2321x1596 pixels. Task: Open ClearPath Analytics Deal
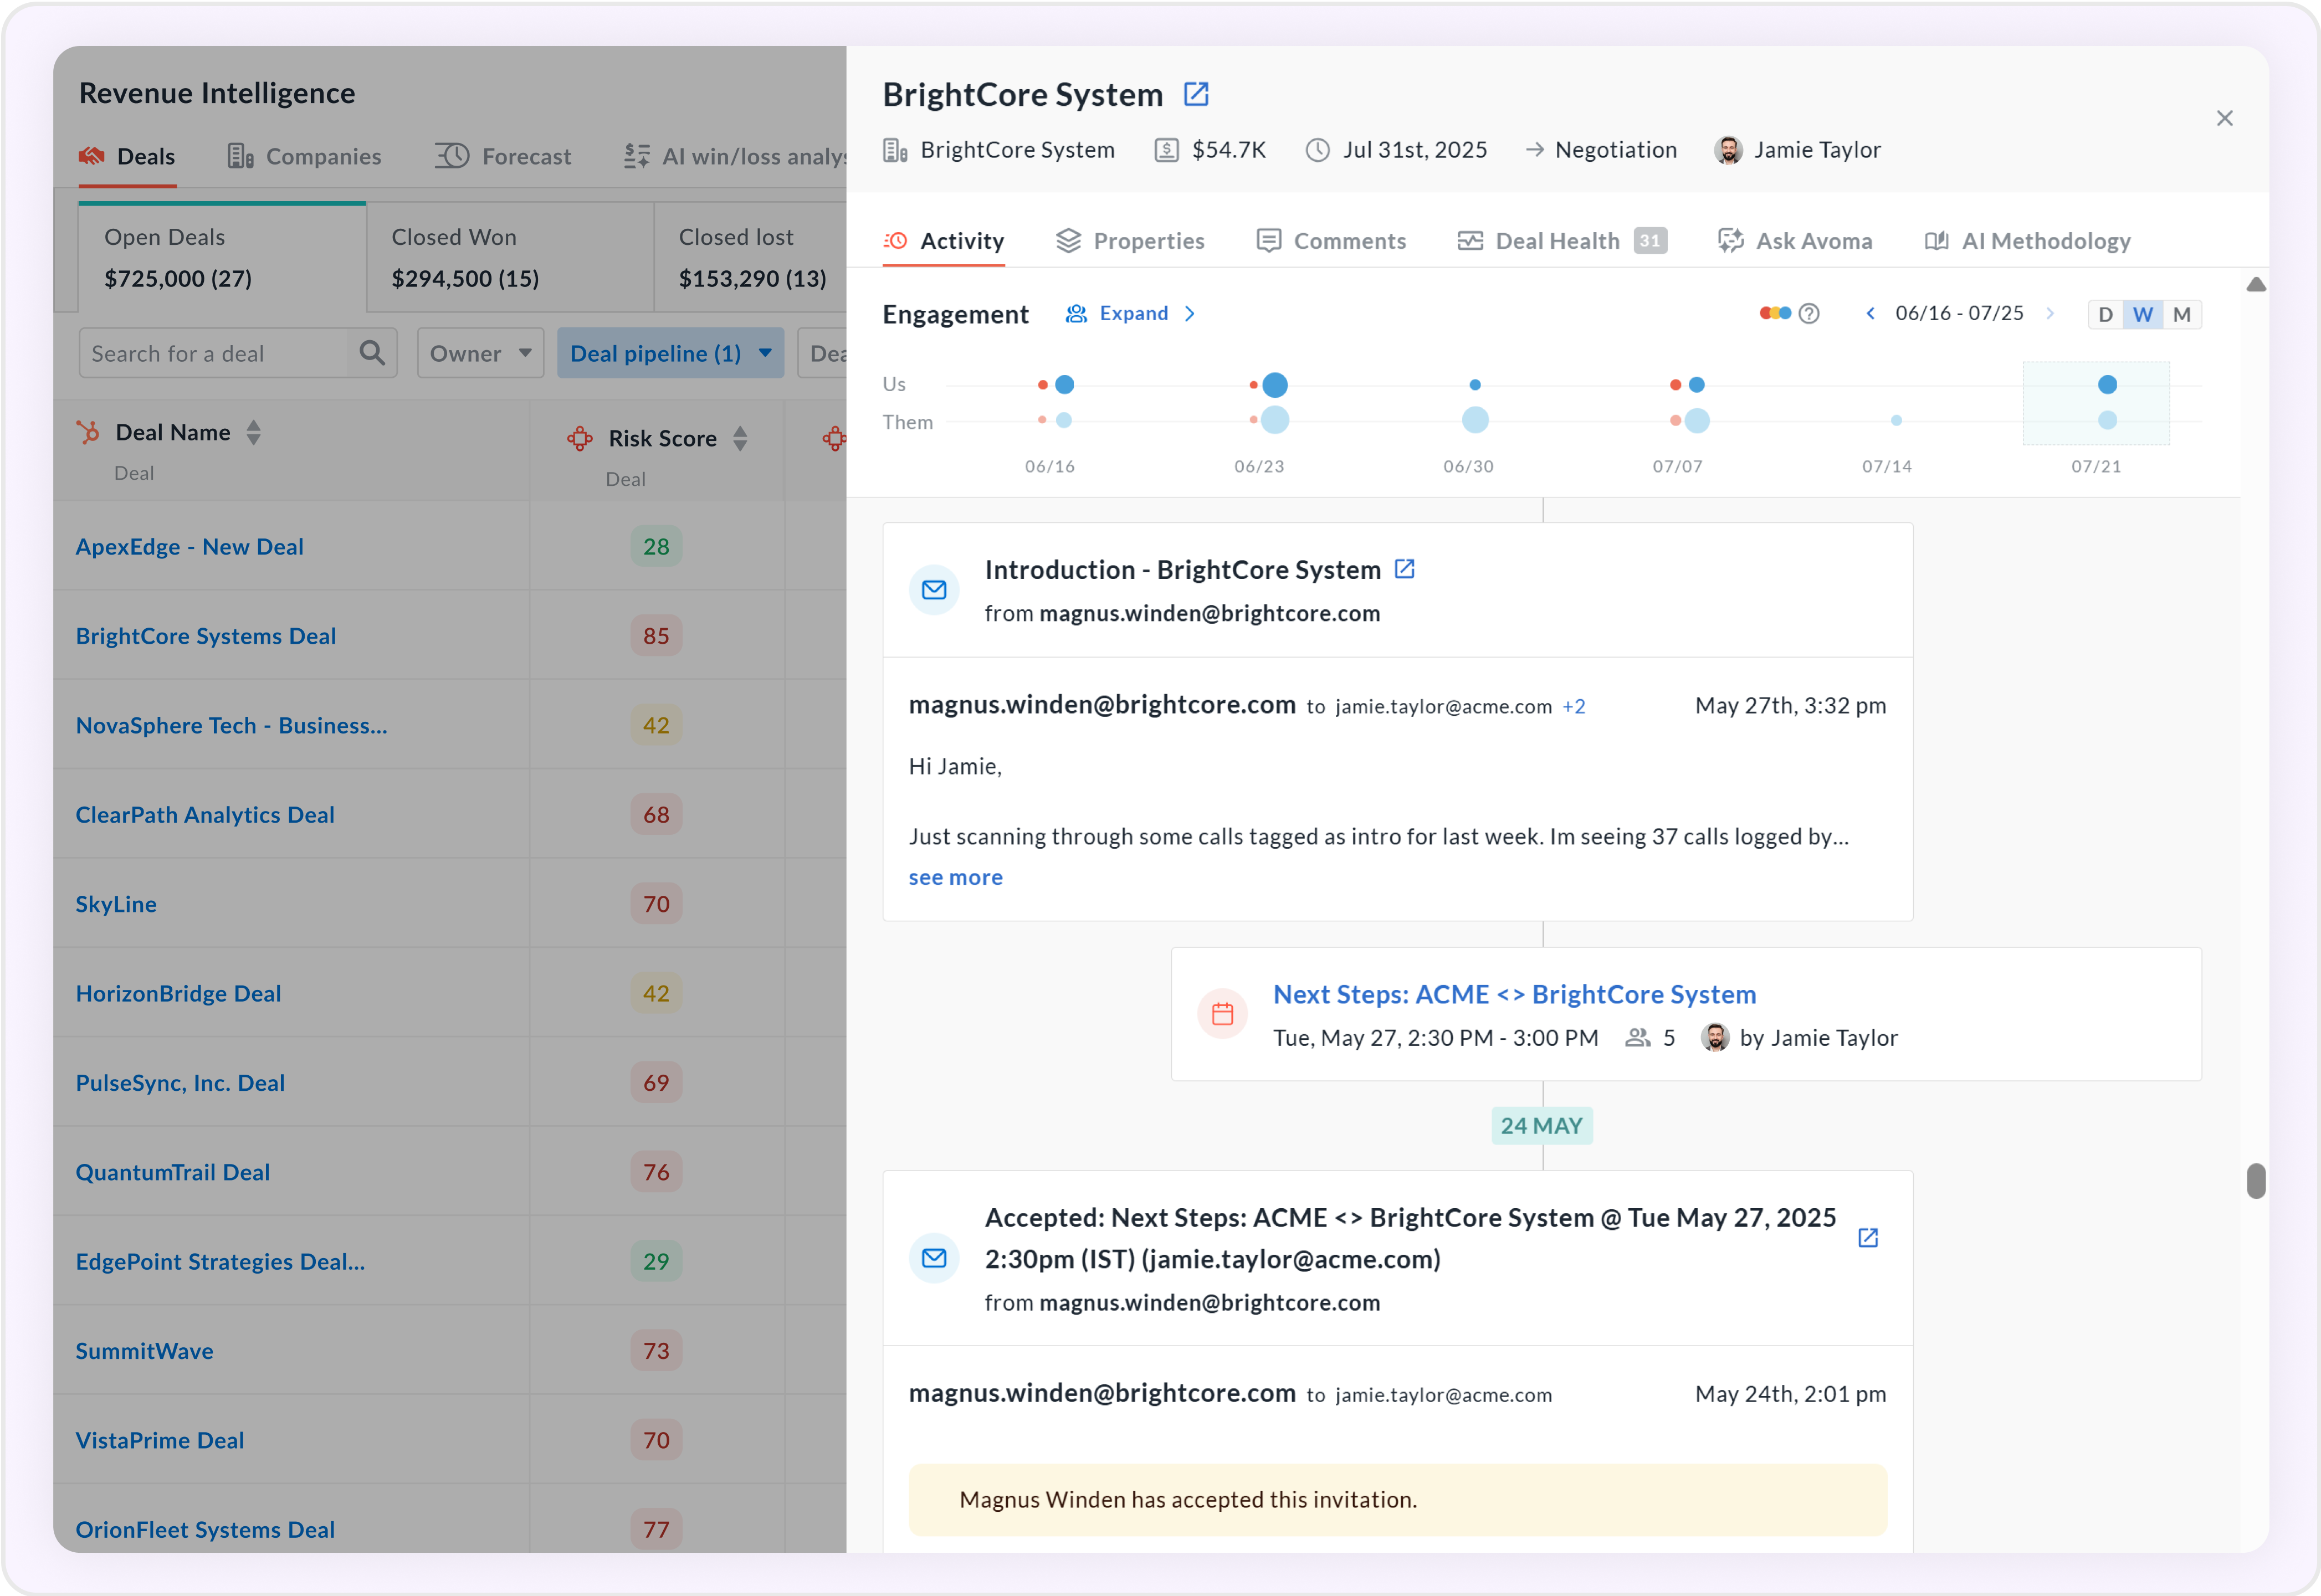(205, 815)
